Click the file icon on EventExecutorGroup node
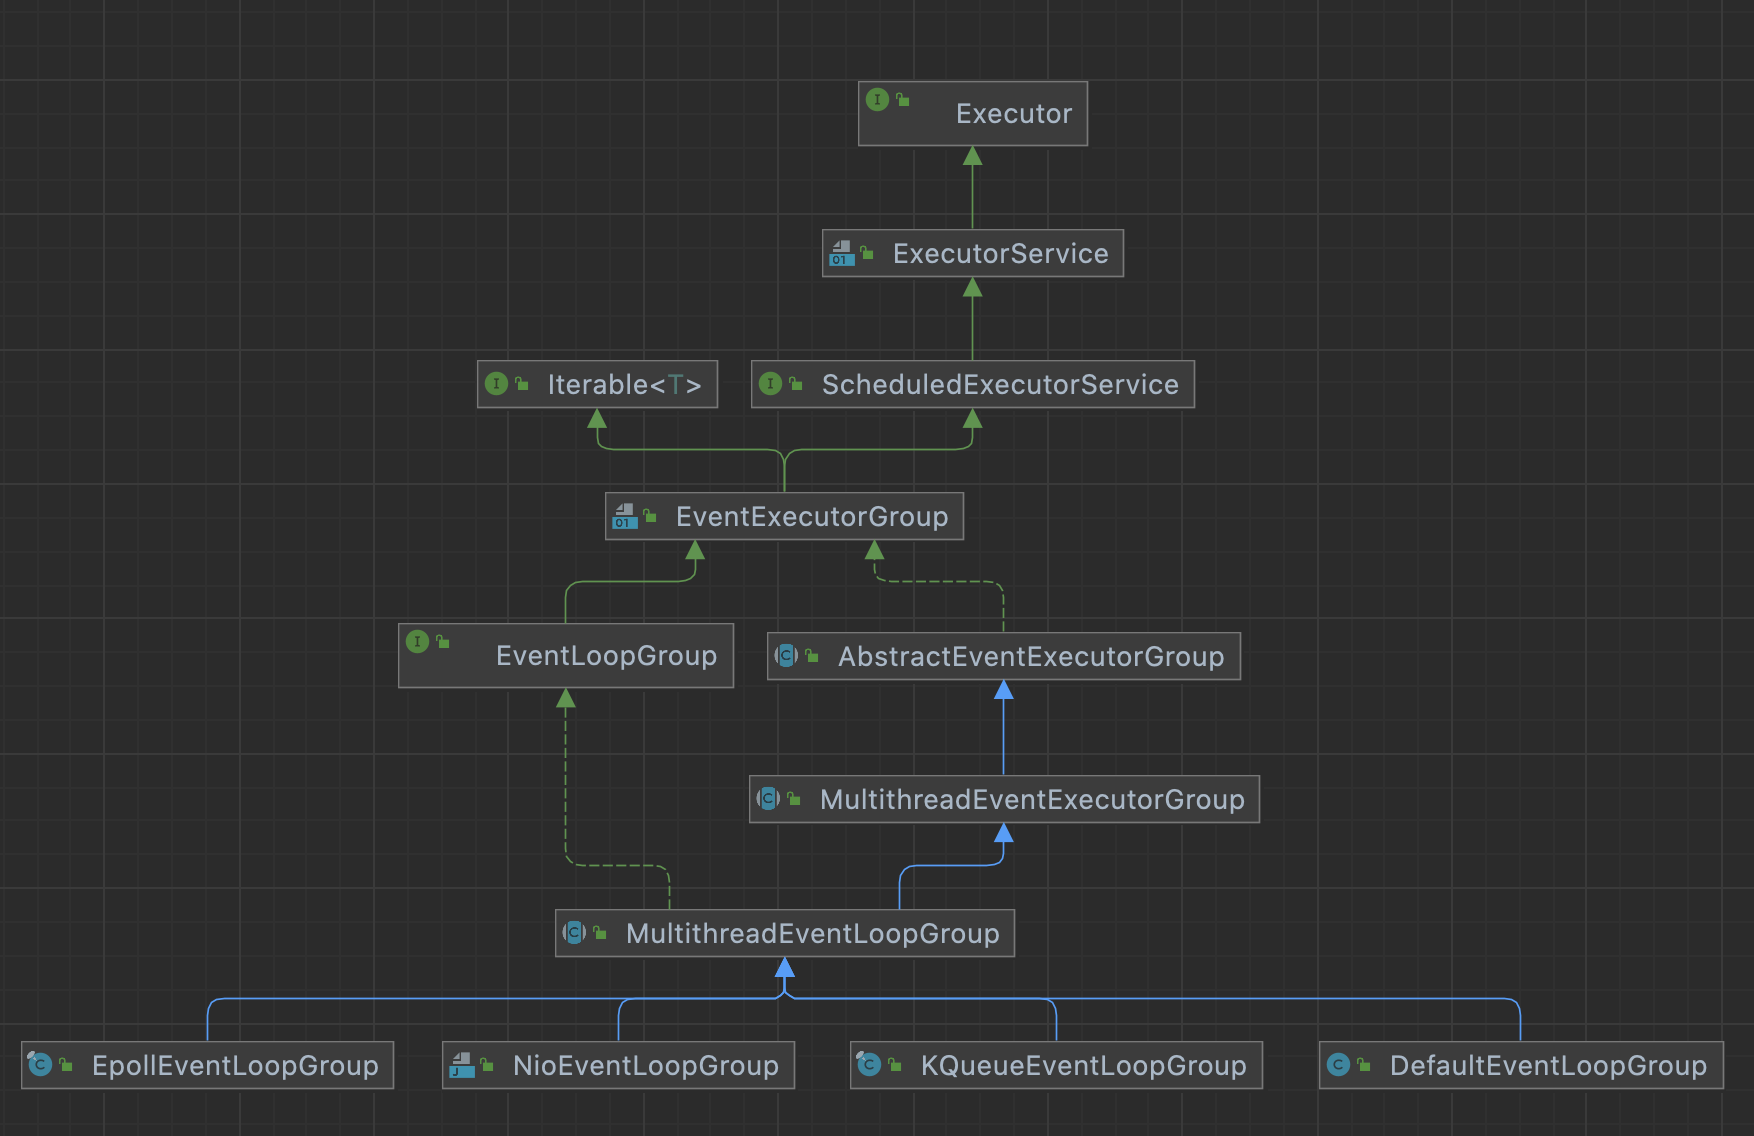The height and width of the screenshot is (1136, 1754). (x=625, y=516)
